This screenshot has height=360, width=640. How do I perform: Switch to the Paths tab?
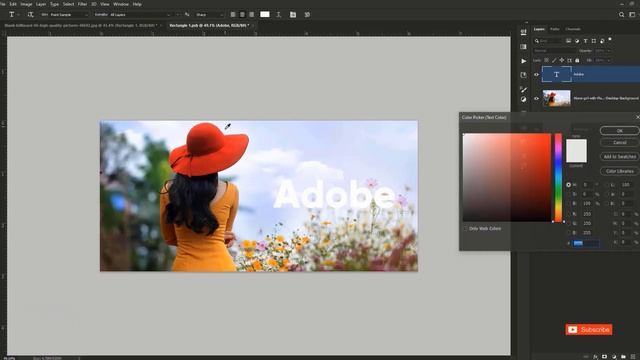(555, 29)
